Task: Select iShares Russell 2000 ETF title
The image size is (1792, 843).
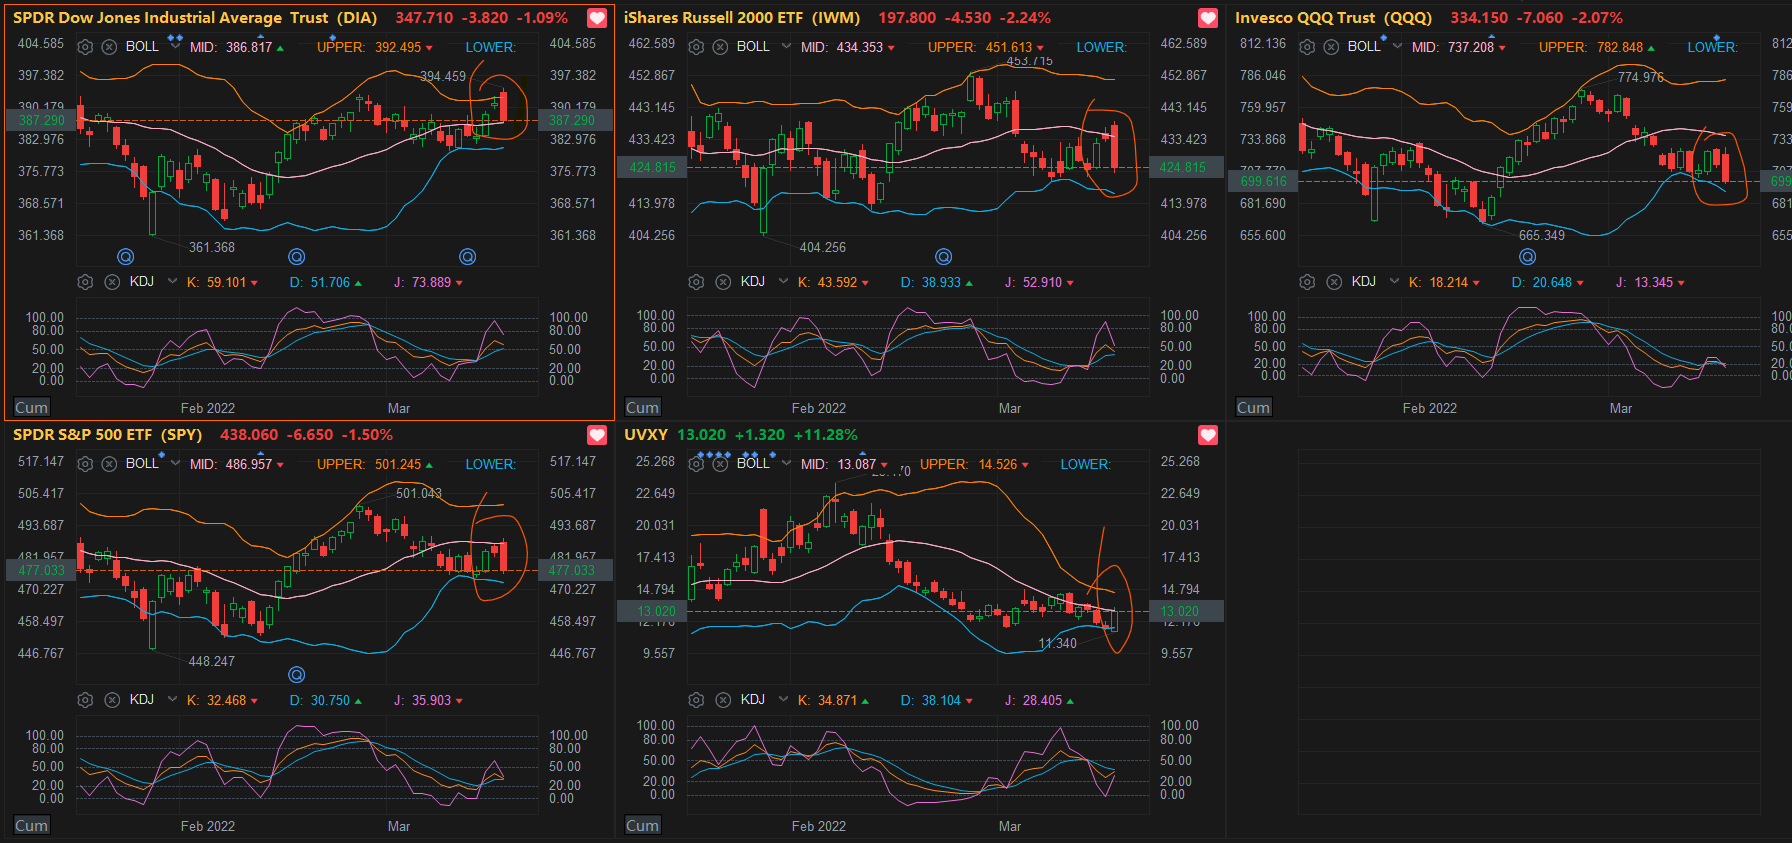Action: tap(742, 18)
